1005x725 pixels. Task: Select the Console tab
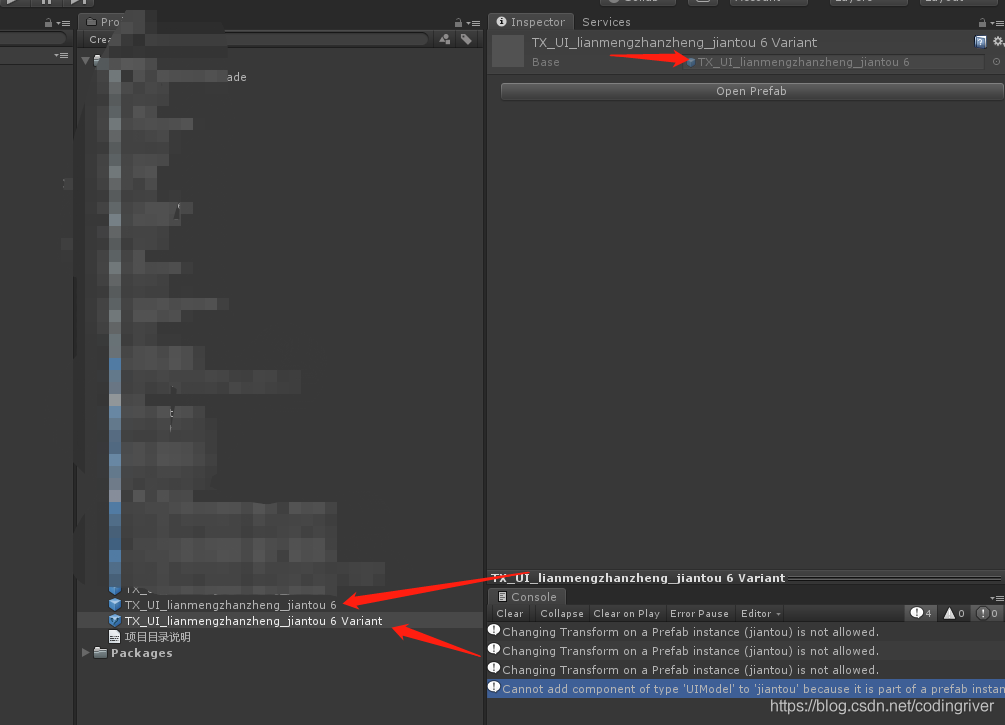[x=527, y=597]
